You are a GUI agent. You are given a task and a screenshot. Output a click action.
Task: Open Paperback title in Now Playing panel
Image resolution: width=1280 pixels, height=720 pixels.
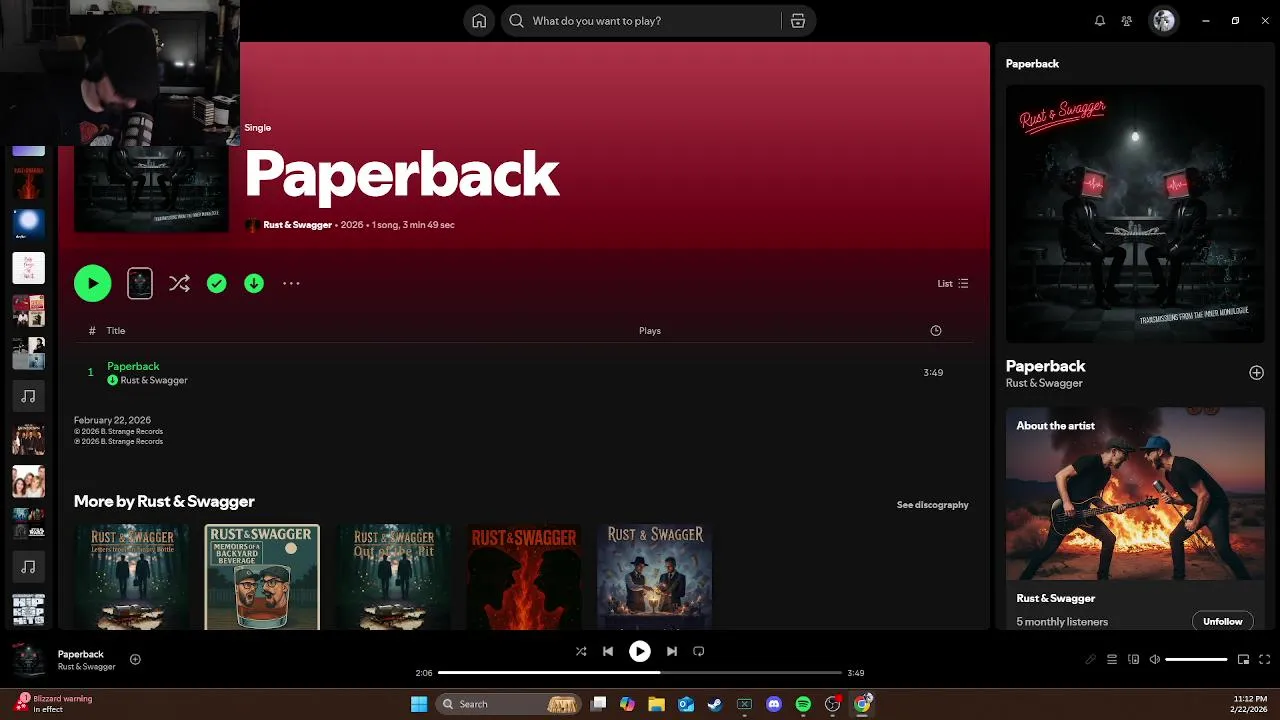[1045, 366]
